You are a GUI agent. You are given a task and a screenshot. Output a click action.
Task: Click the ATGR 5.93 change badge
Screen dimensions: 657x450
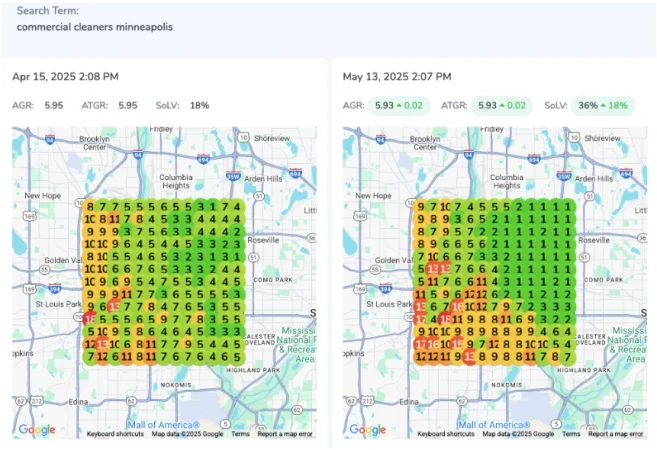pyautogui.click(x=497, y=105)
